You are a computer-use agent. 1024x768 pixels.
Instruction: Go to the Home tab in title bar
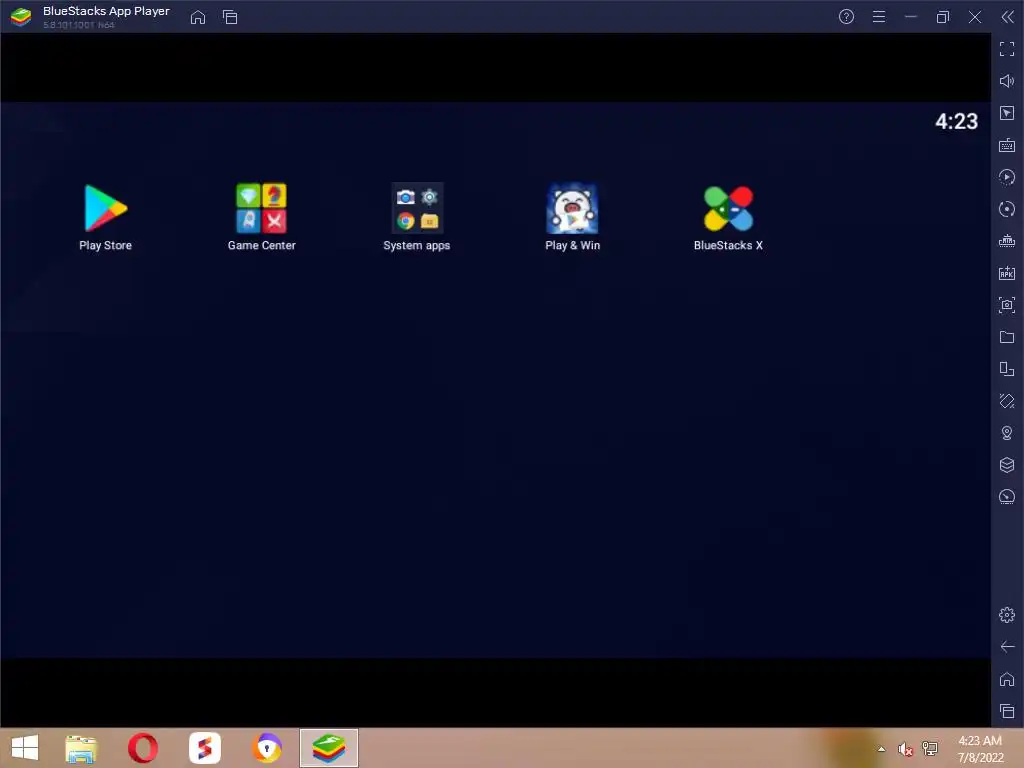[x=198, y=17]
